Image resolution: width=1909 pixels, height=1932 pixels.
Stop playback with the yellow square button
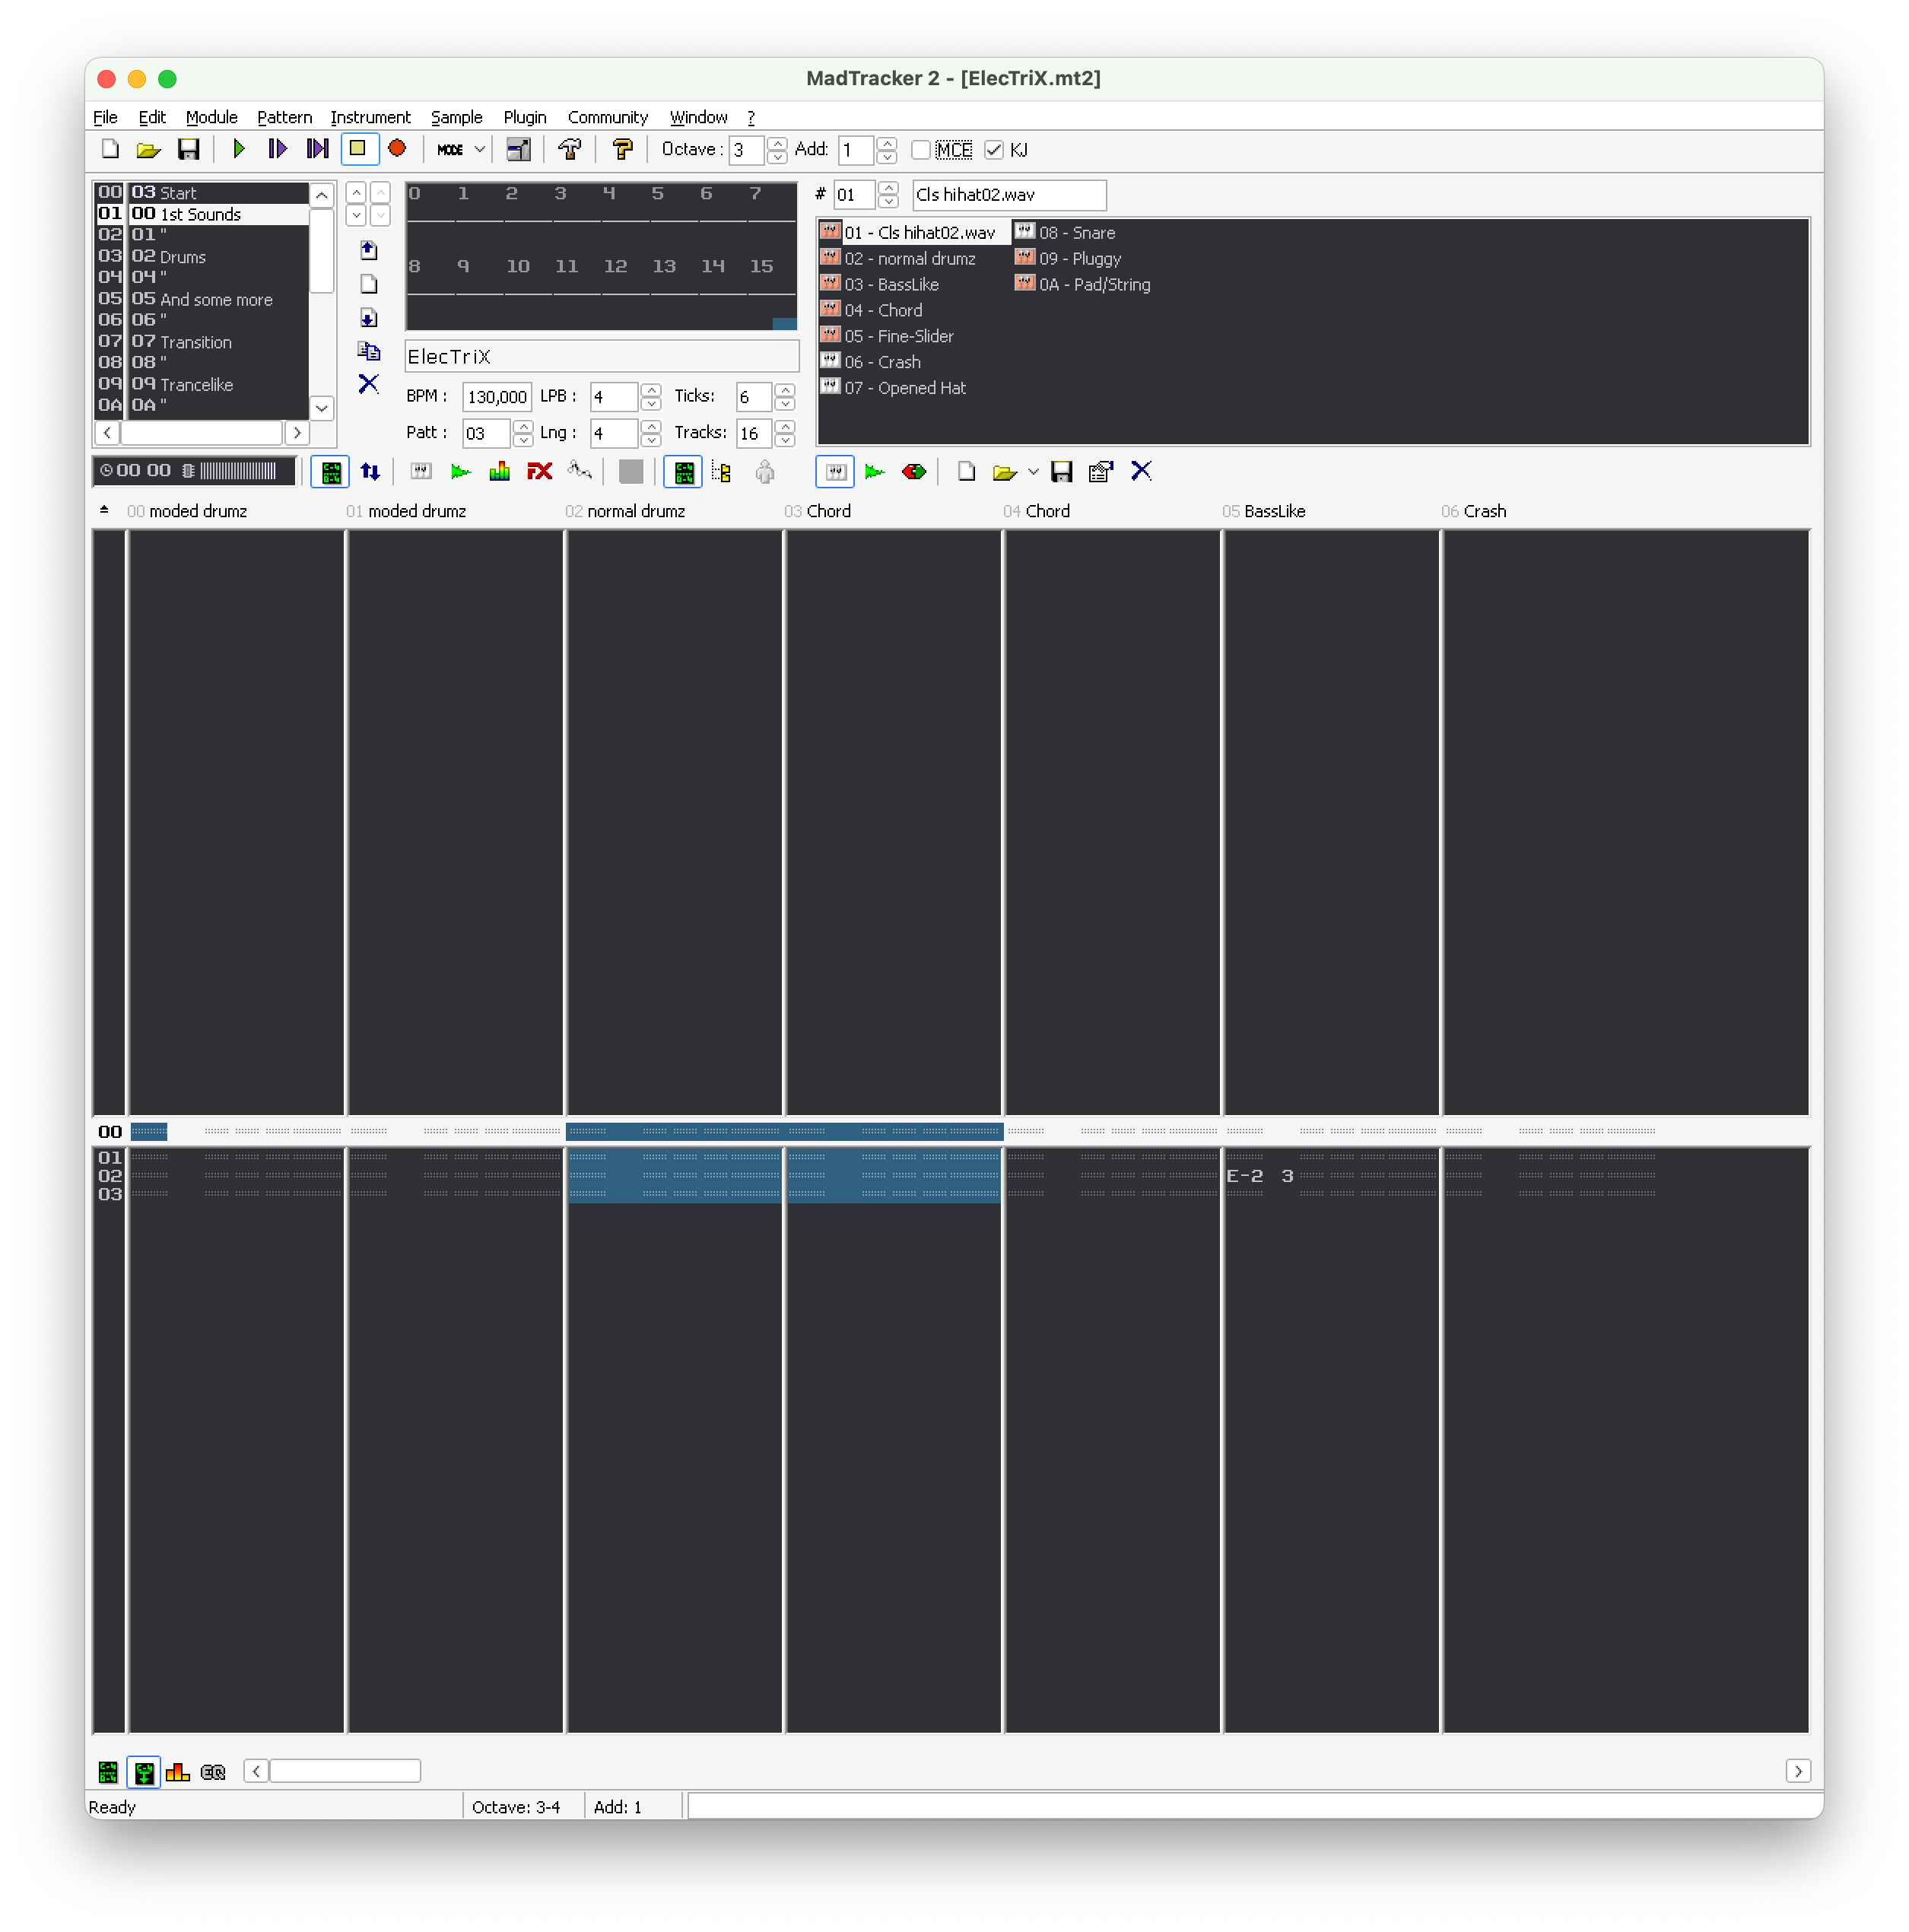click(358, 149)
